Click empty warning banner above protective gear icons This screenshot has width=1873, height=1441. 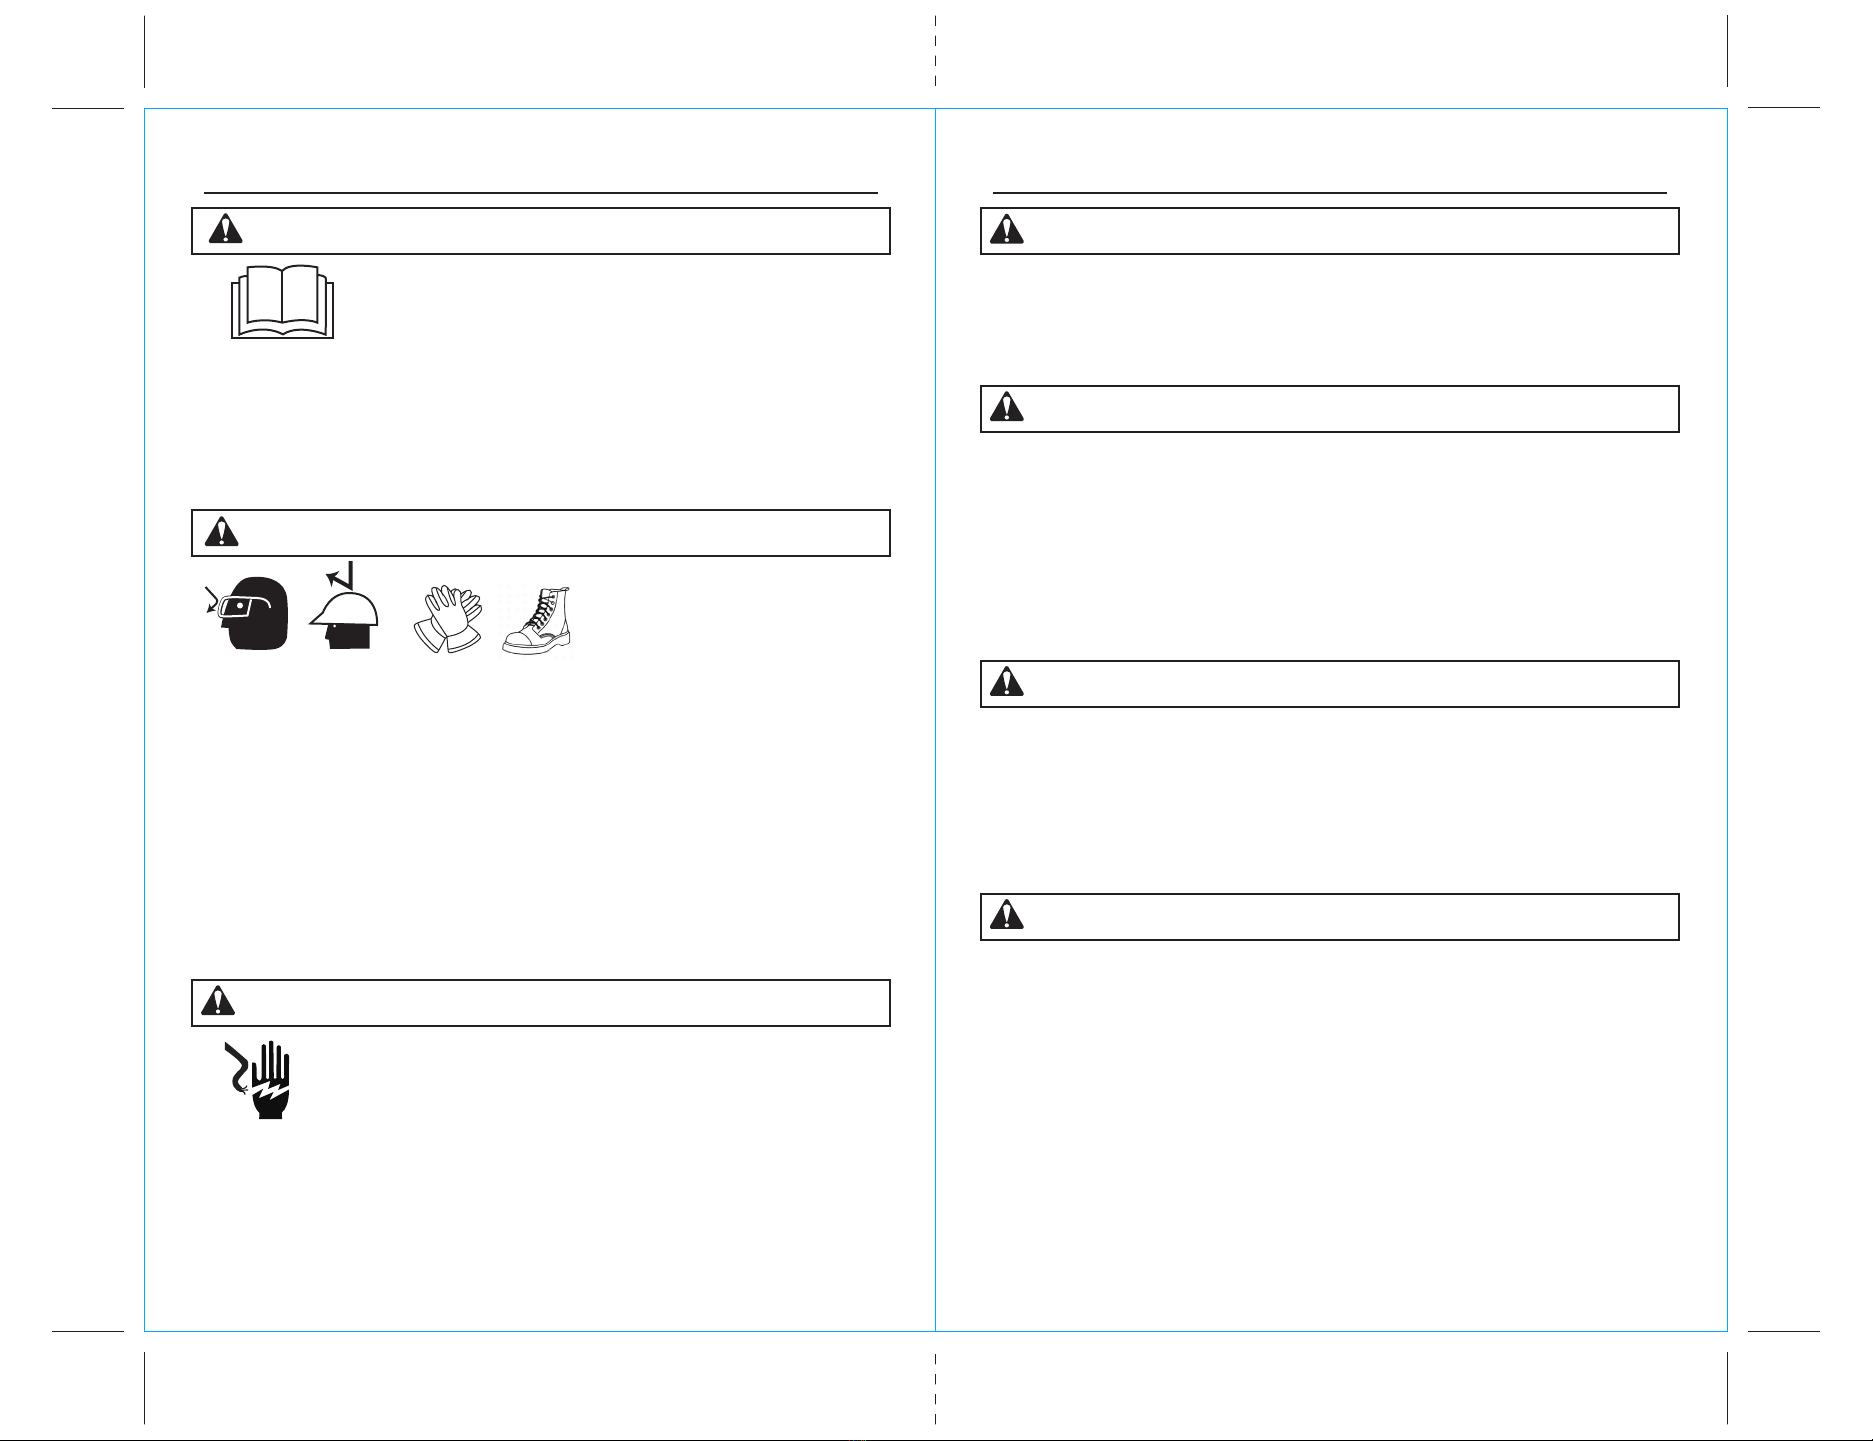(541, 533)
